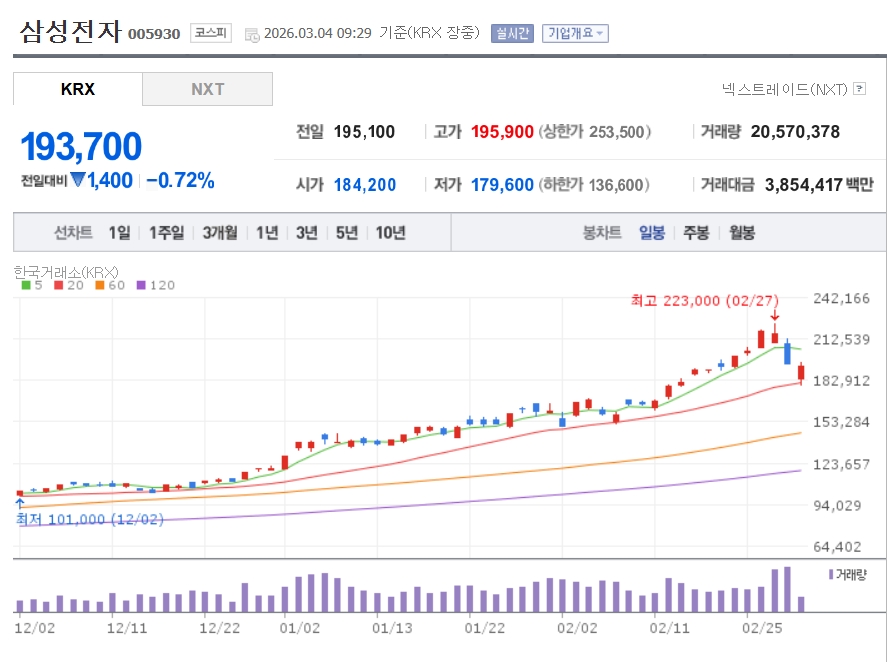887x662 pixels.
Task: Click the red arrow at 최고 223,000 marker
Action: pos(775,316)
